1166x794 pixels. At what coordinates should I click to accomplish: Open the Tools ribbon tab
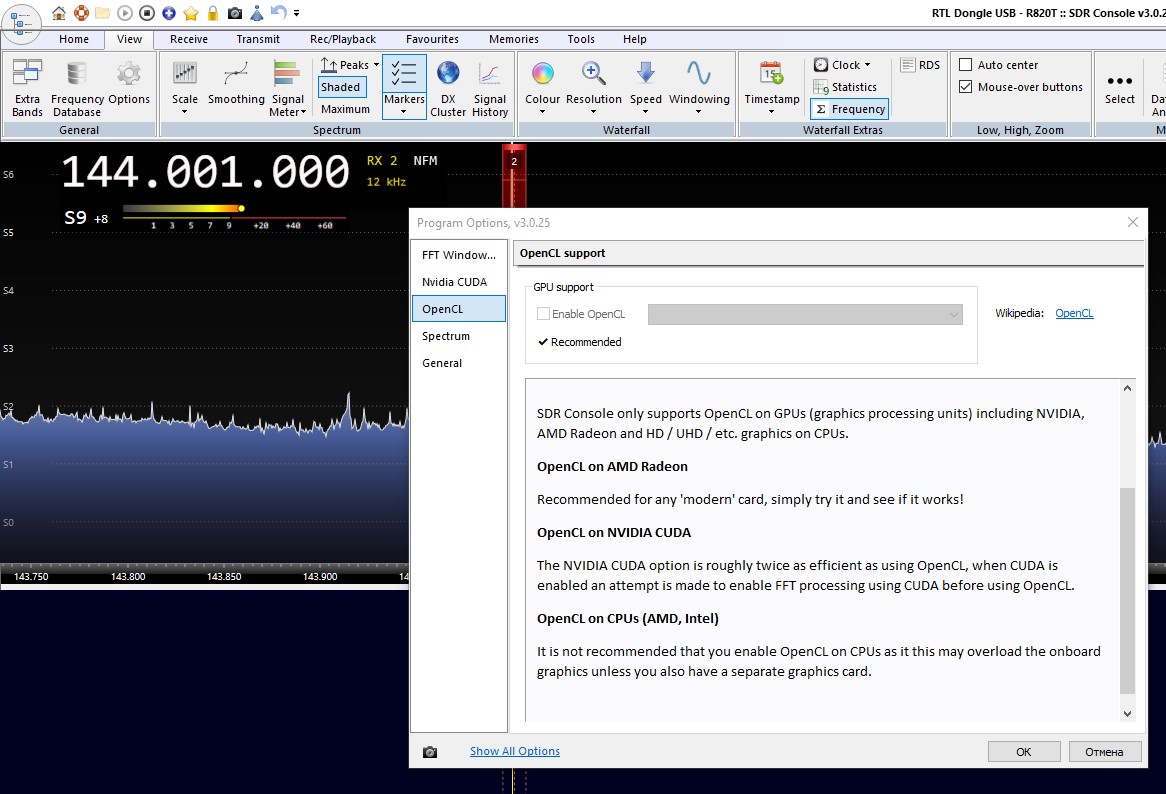(x=581, y=39)
